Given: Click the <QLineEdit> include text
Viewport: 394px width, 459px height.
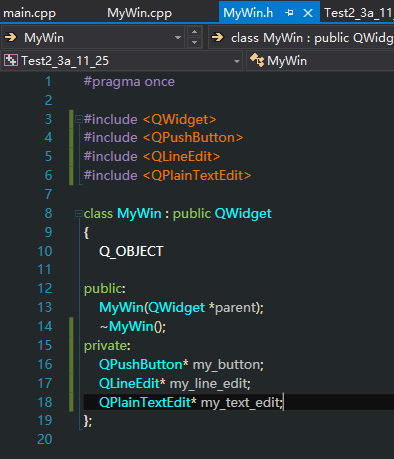Looking at the screenshot, I should 182,157.
